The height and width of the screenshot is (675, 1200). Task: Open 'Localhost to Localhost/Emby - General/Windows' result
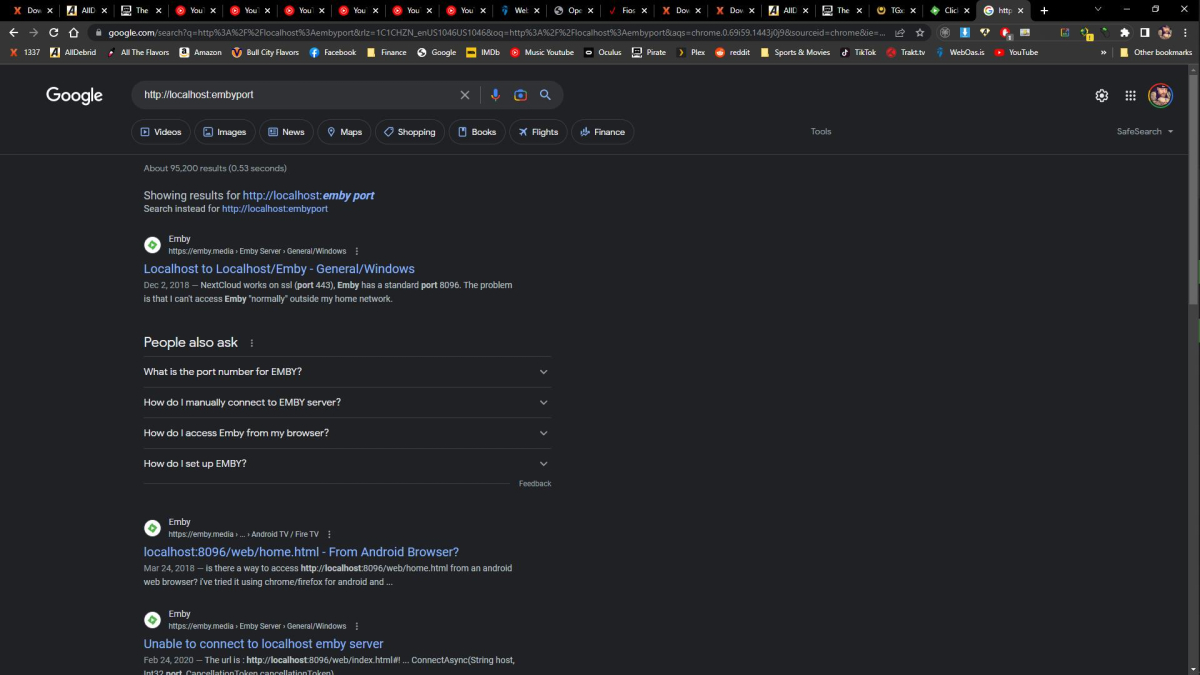[x=279, y=268]
